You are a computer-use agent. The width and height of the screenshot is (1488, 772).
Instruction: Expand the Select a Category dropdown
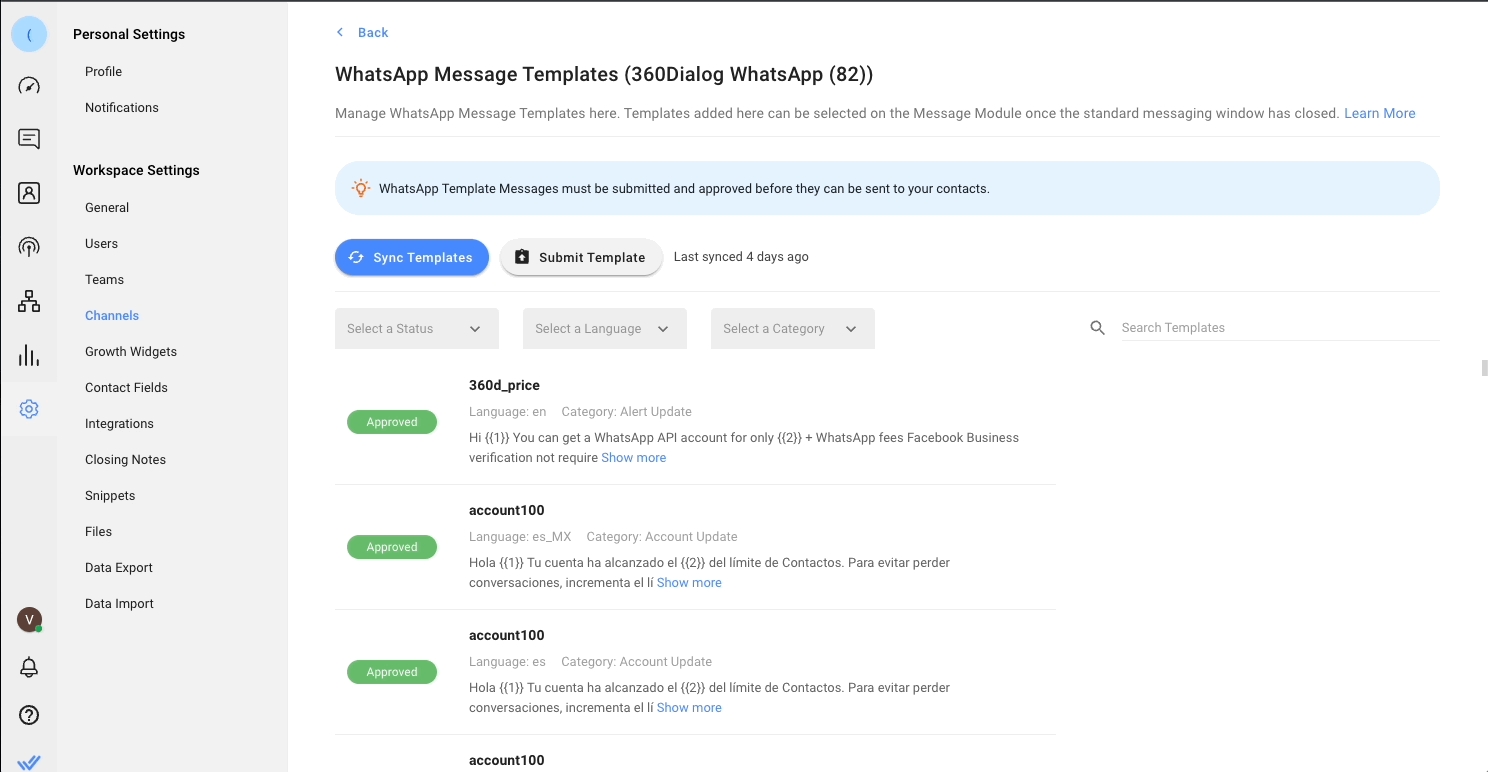792,329
